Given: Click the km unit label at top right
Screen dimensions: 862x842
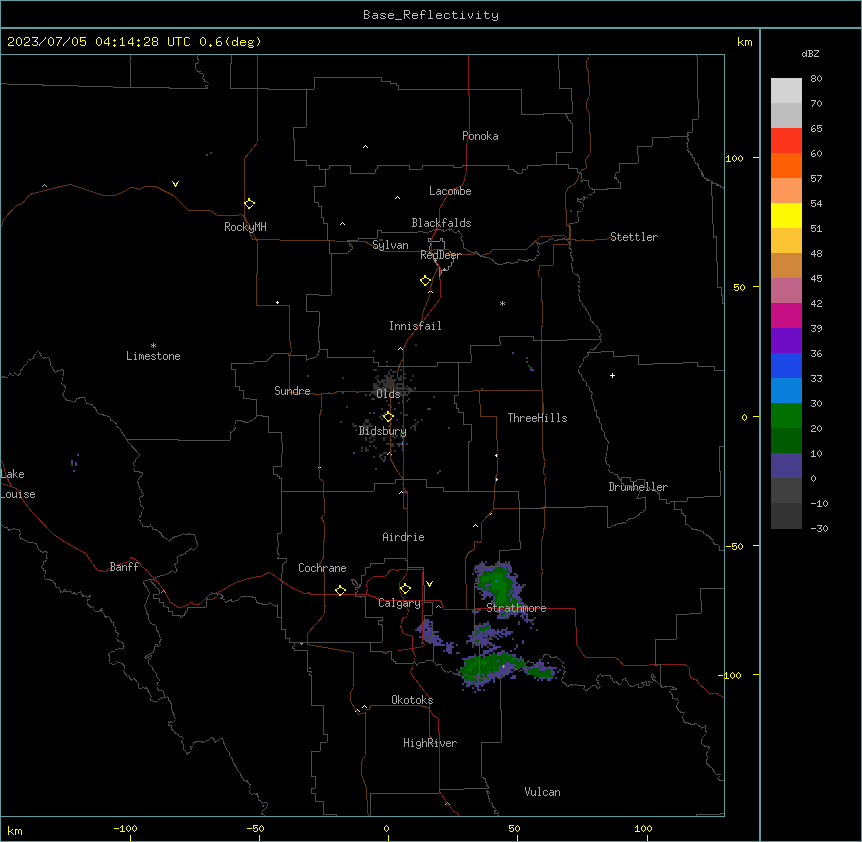Looking at the screenshot, I should [744, 42].
